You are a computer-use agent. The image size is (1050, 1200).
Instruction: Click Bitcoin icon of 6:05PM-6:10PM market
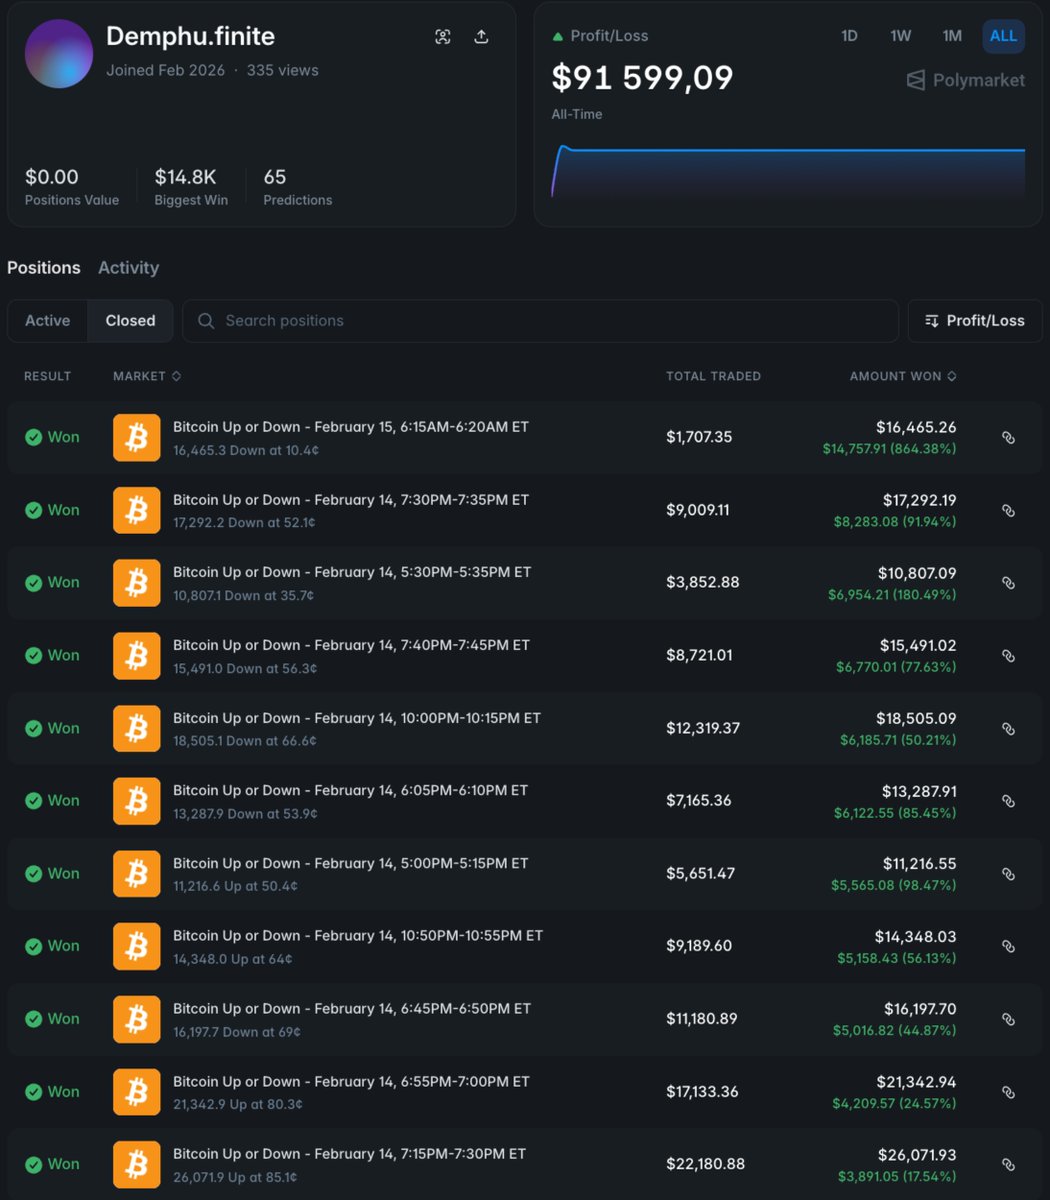click(x=136, y=800)
